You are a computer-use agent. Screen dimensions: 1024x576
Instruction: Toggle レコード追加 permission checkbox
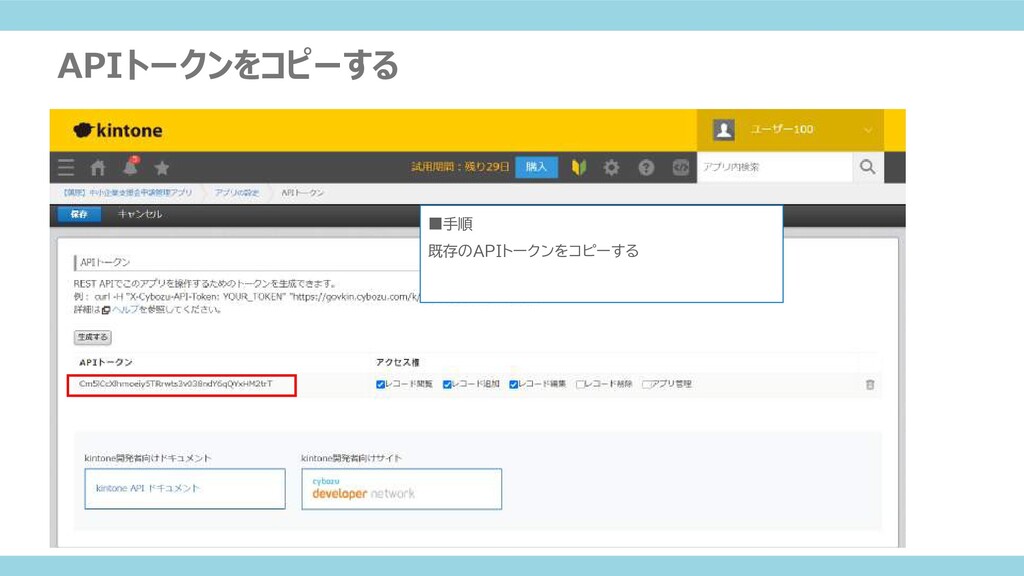point(447,384)
